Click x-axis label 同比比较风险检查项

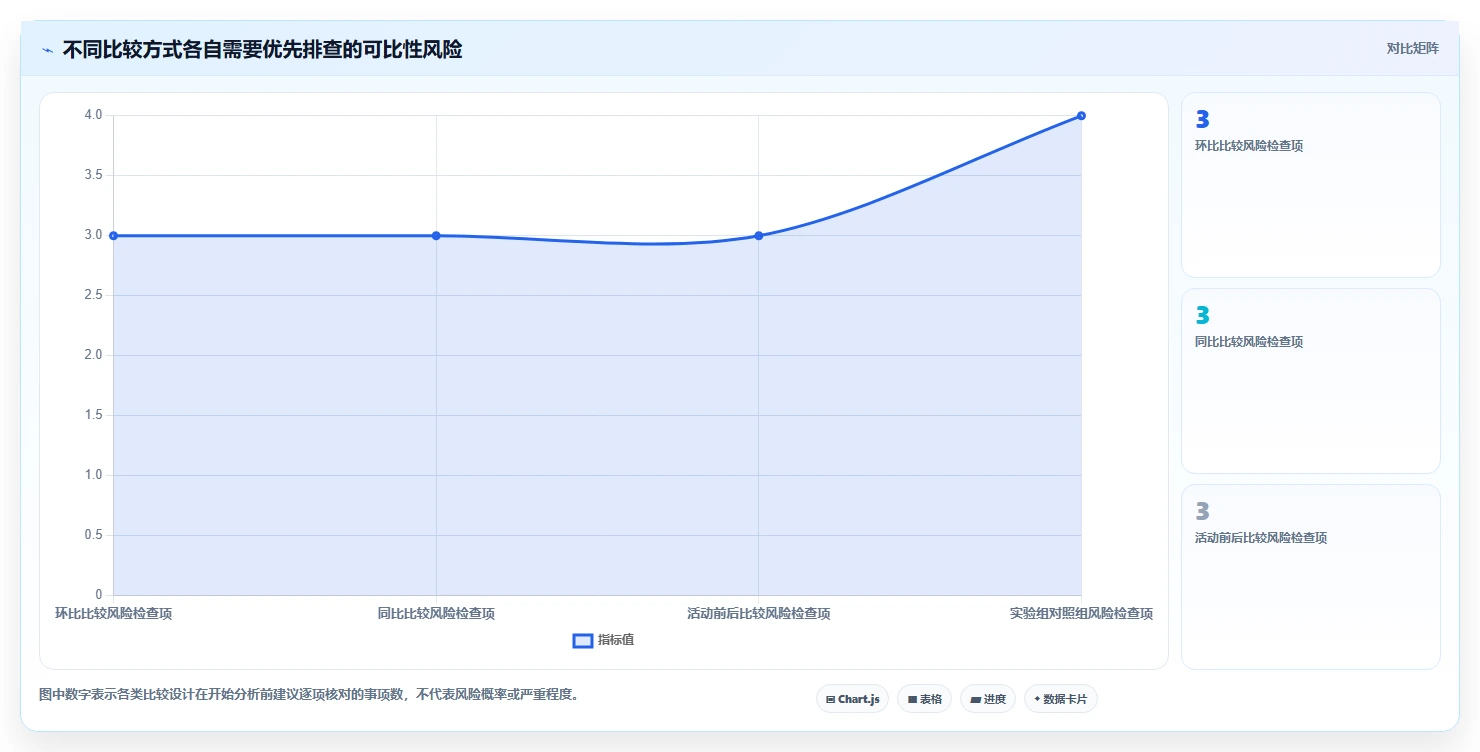pos(436,613)
